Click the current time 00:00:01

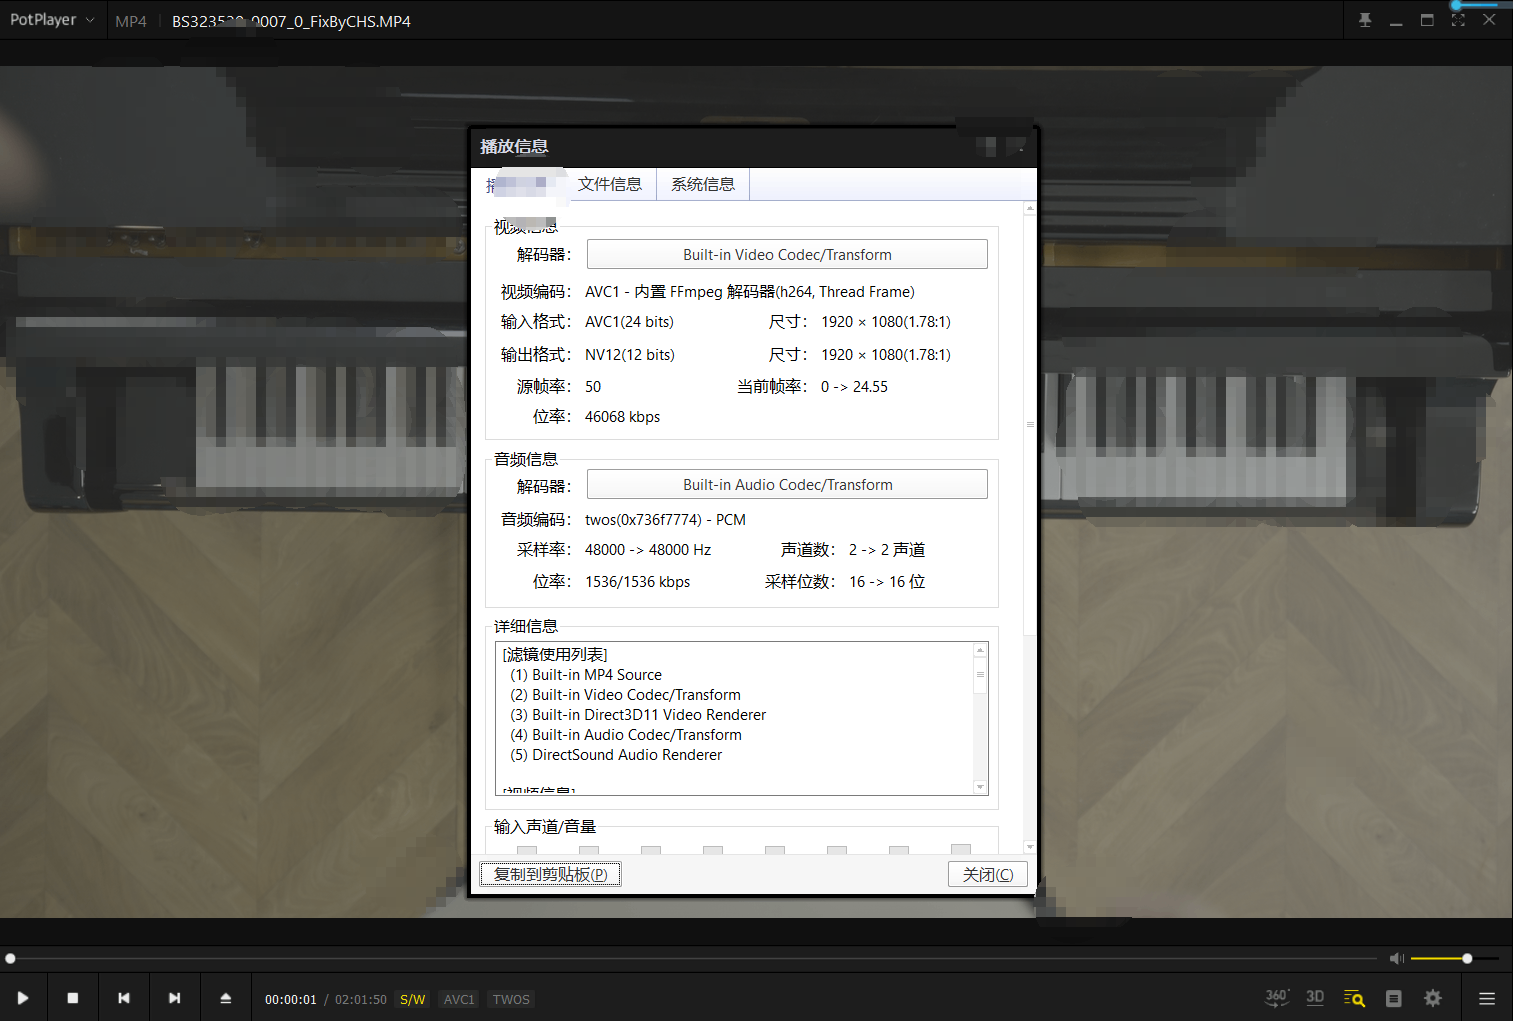coord(291,999)
